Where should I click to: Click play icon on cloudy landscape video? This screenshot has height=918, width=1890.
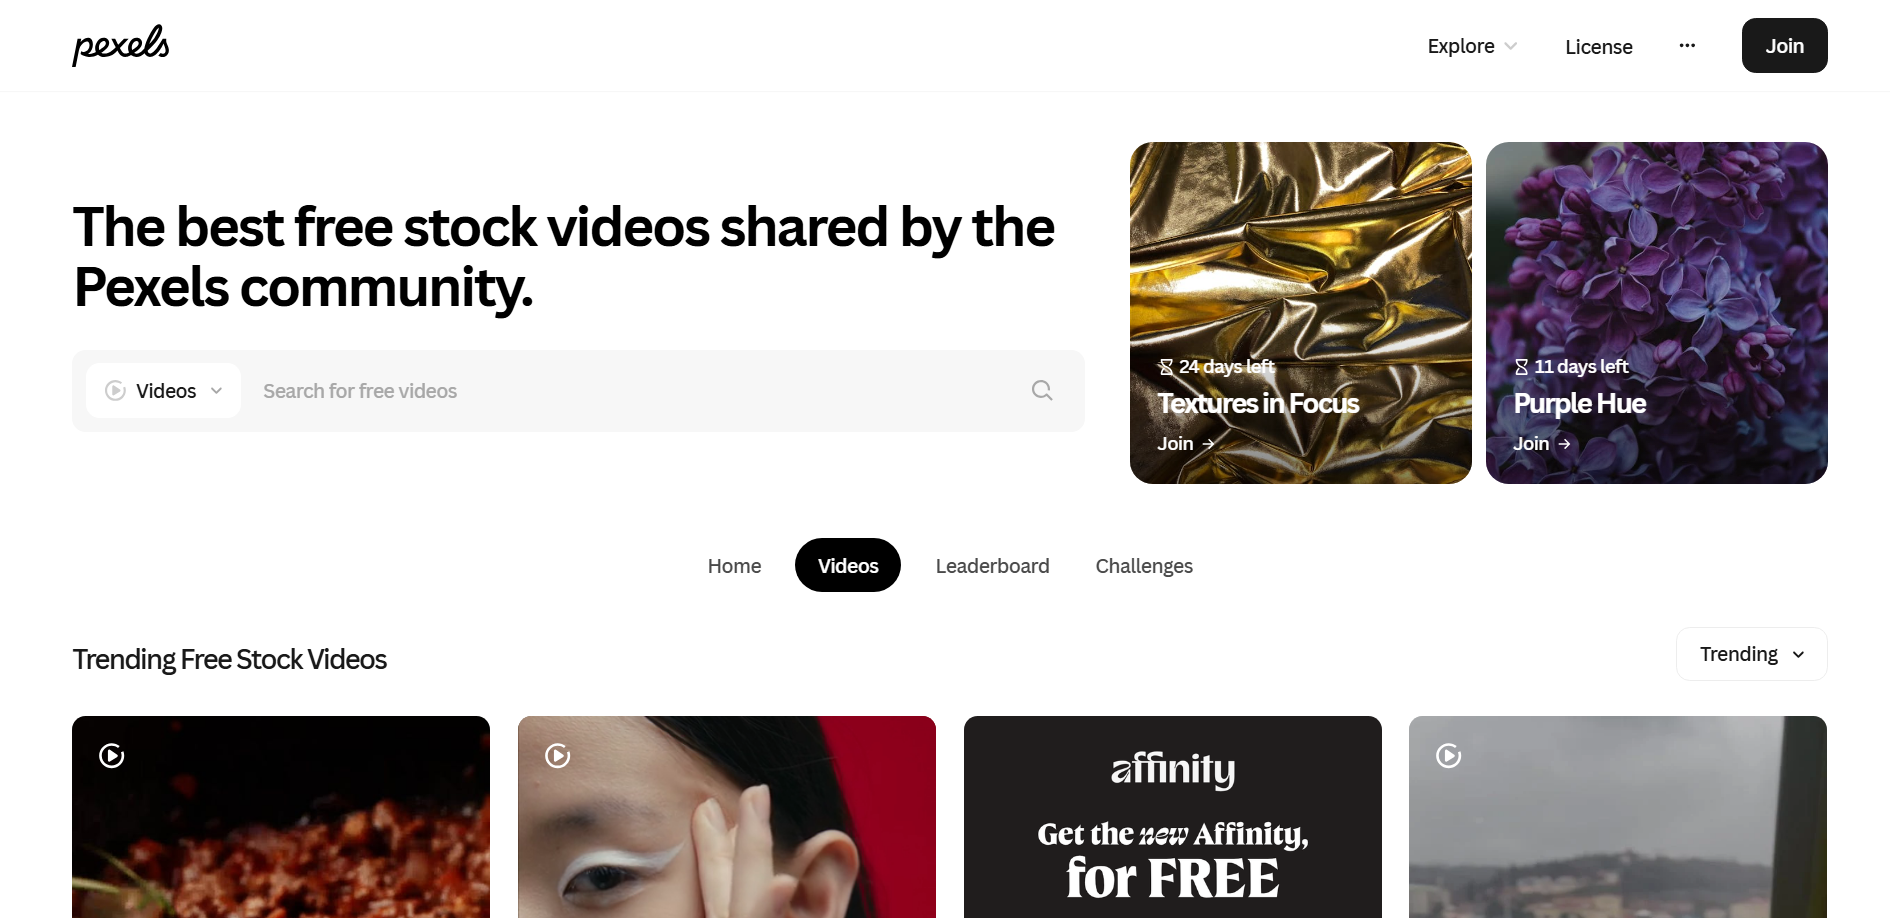coord(1449,756)
